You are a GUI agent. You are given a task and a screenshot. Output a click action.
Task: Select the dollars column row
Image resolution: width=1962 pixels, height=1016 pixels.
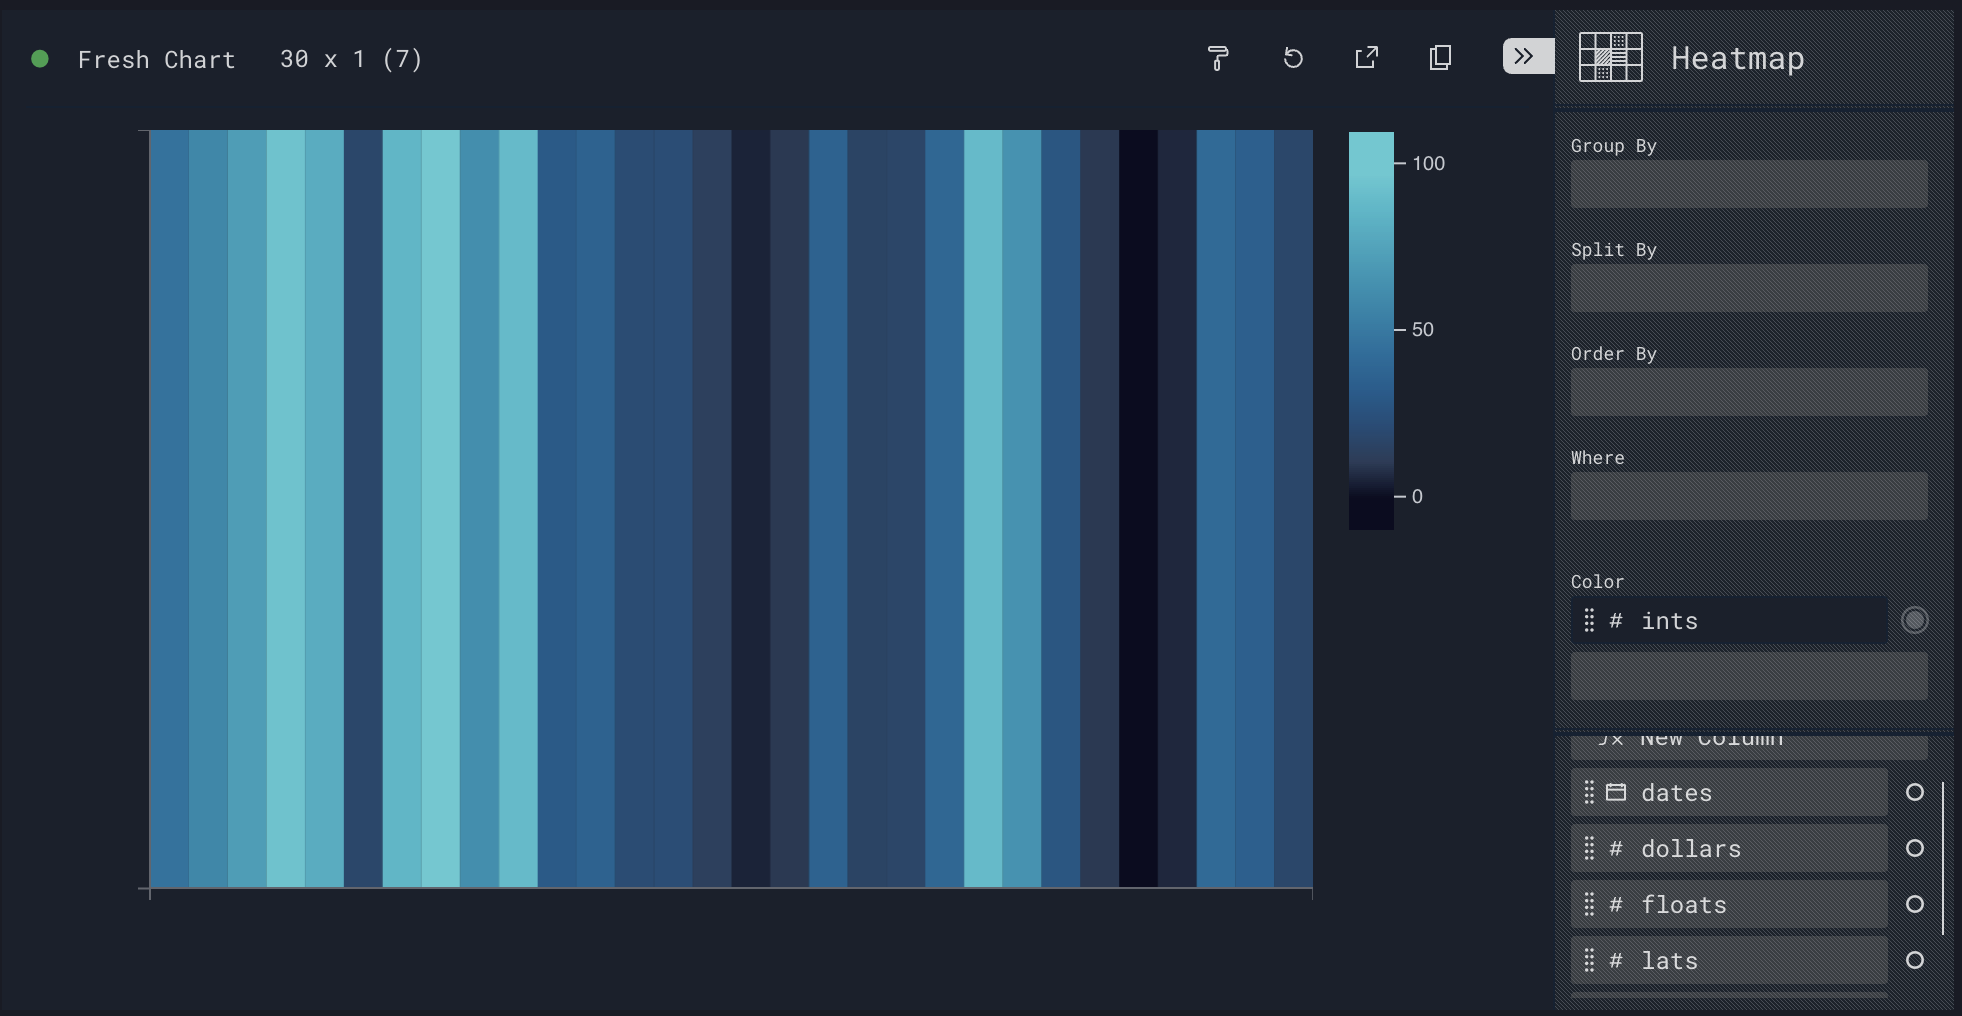(x=1729, y=849)
